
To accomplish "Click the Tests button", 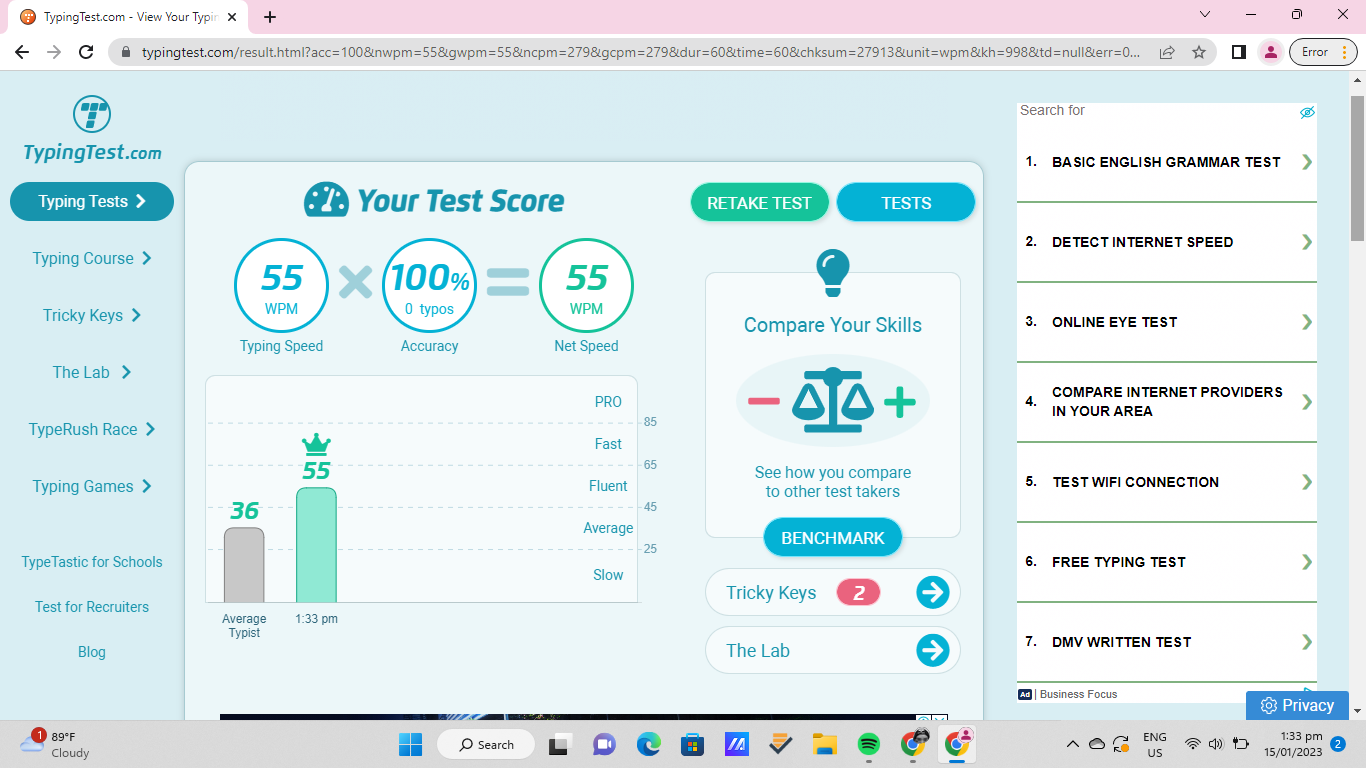I will [906, 203].
